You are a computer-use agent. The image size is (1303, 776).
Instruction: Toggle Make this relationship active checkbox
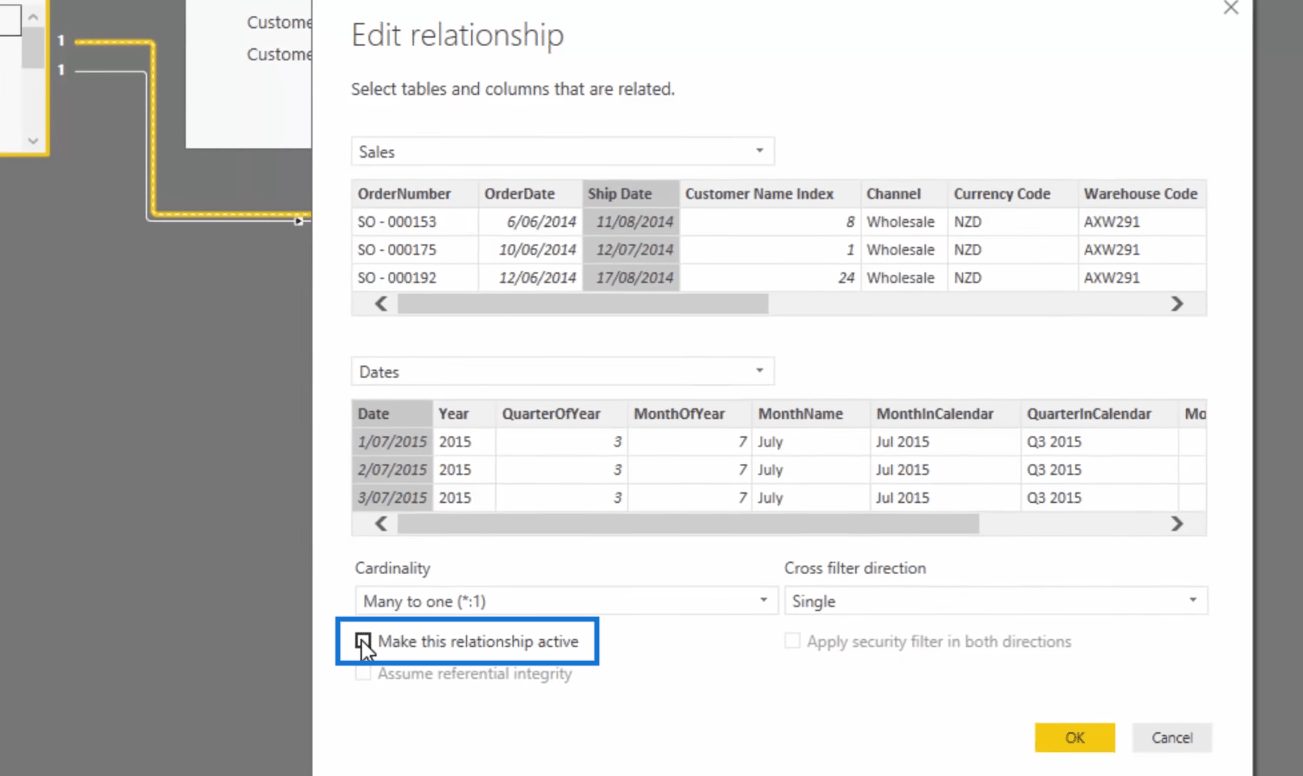coord(363,642)
